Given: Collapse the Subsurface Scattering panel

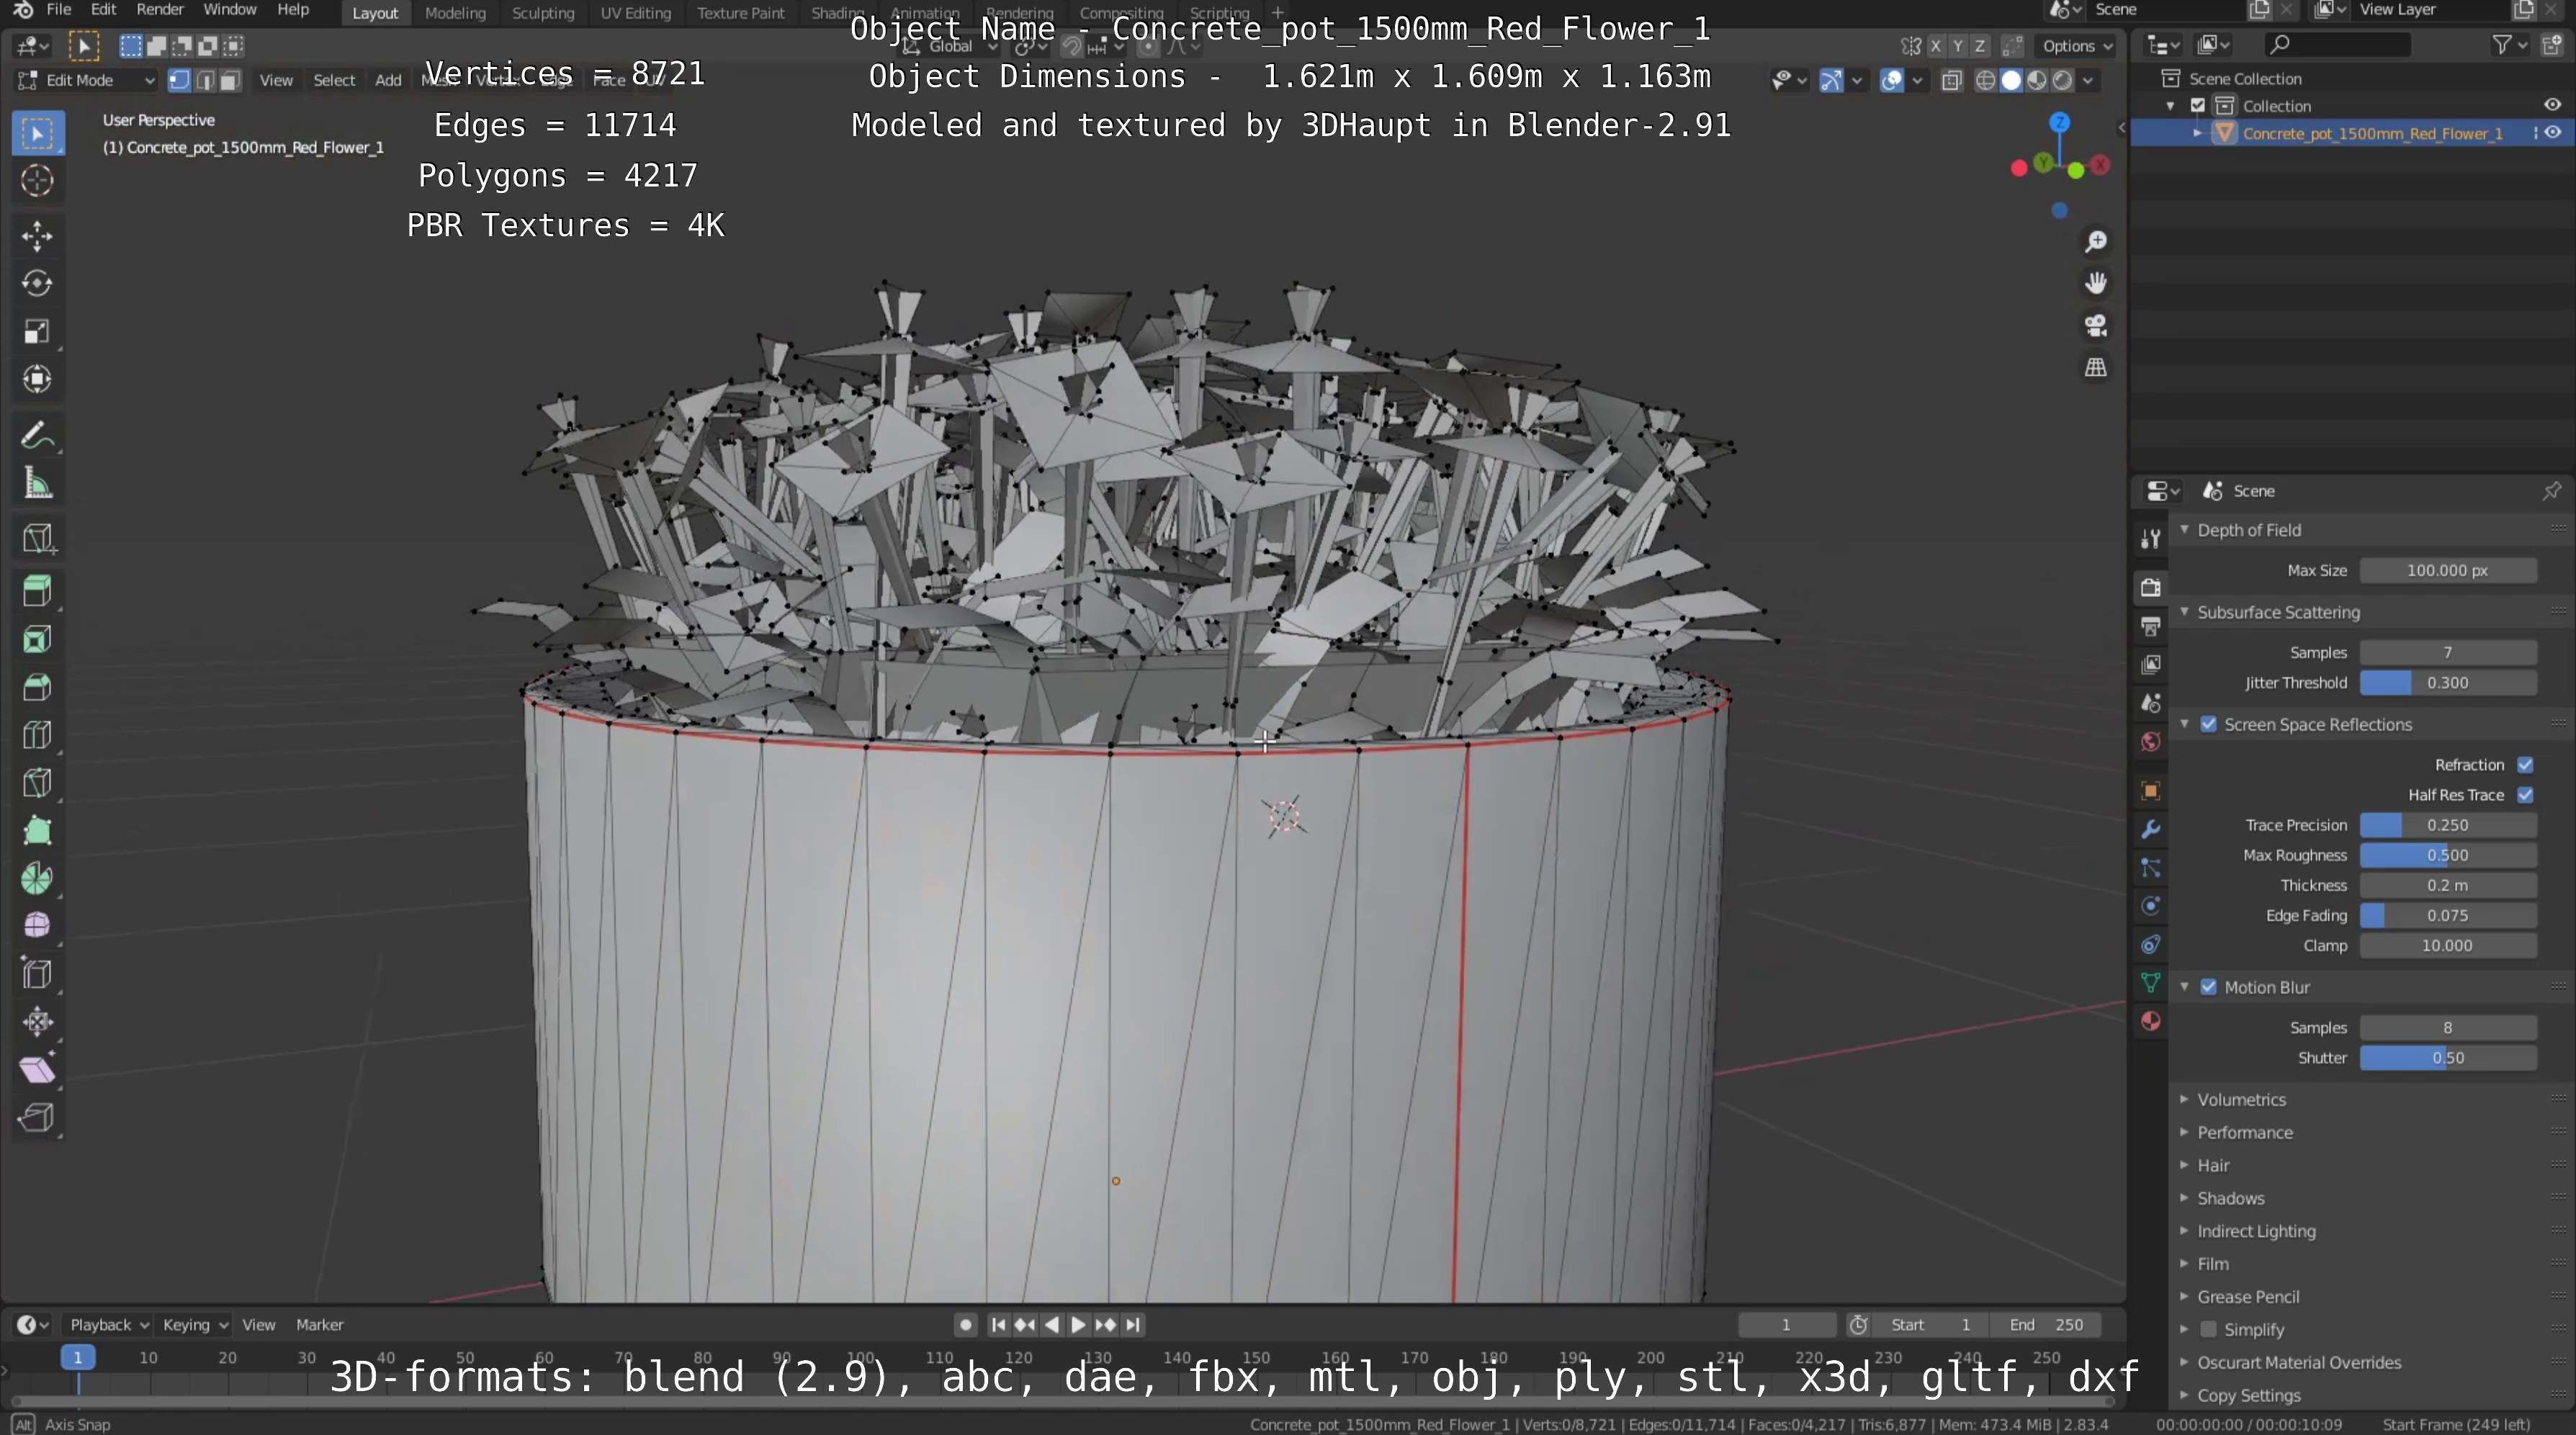Looking at the screenshot, I should [2185, 612].
